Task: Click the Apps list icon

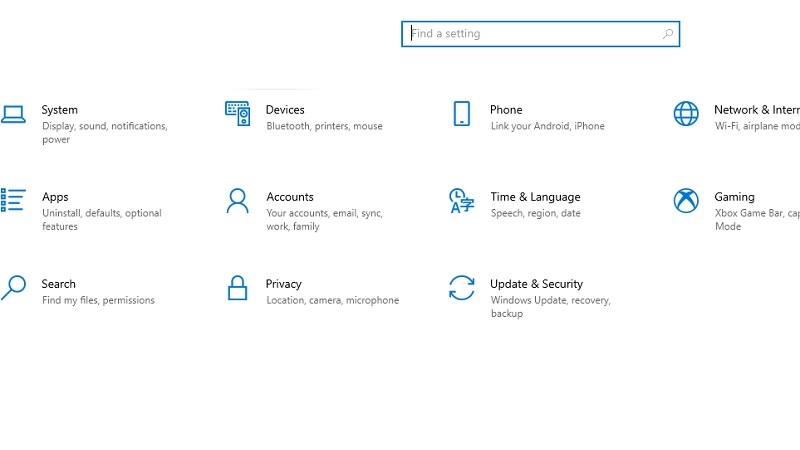Action: 12,200
